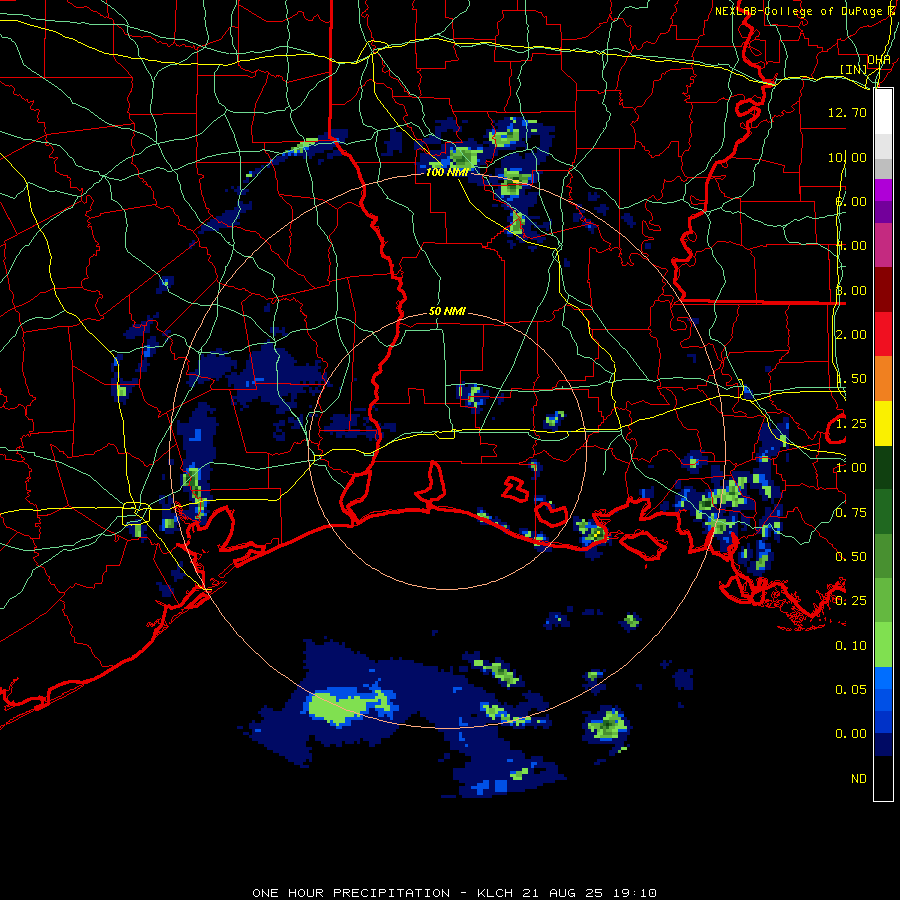This screenshot has height=900, width=900.
Task: Pick the yellow legend swatch near 1.25
Action: [x=883, y=423]
